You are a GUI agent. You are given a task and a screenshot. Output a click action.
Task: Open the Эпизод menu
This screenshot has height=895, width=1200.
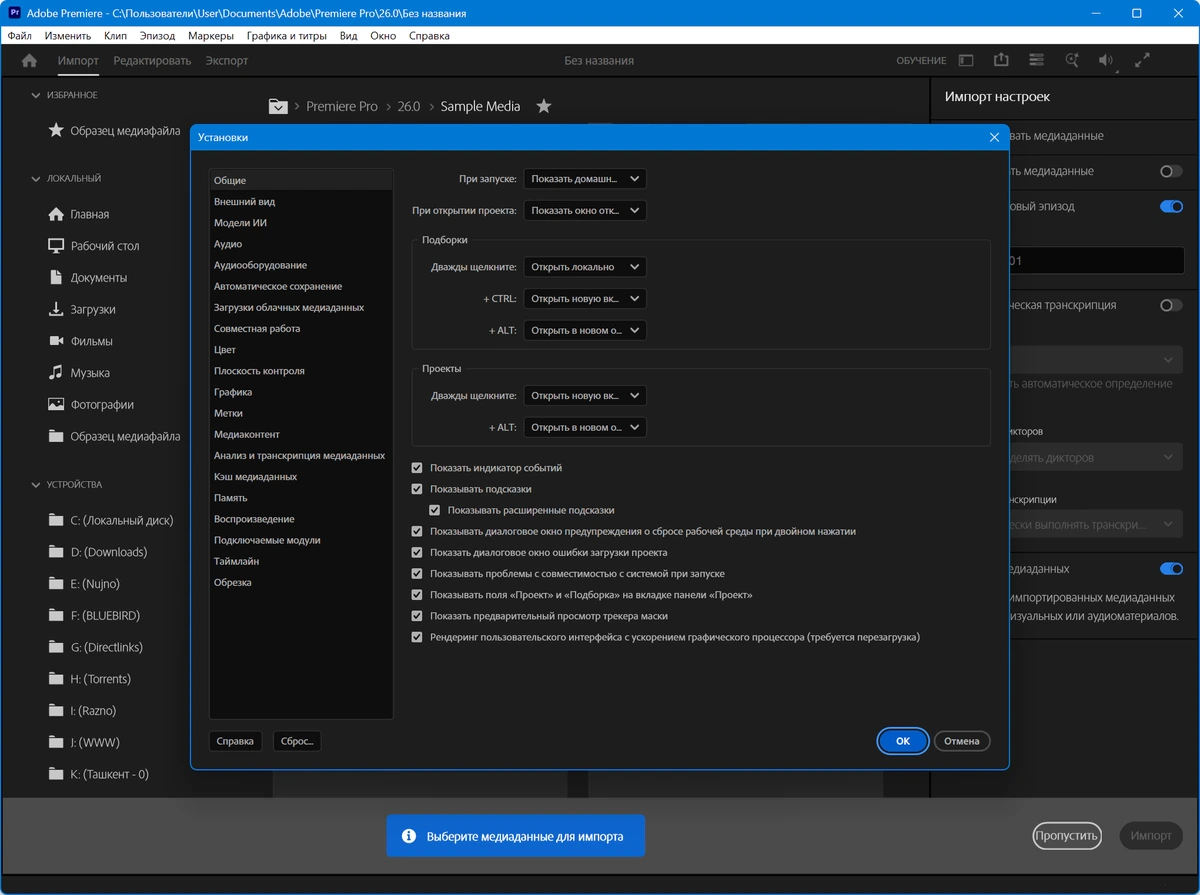[x=157, y=36]
